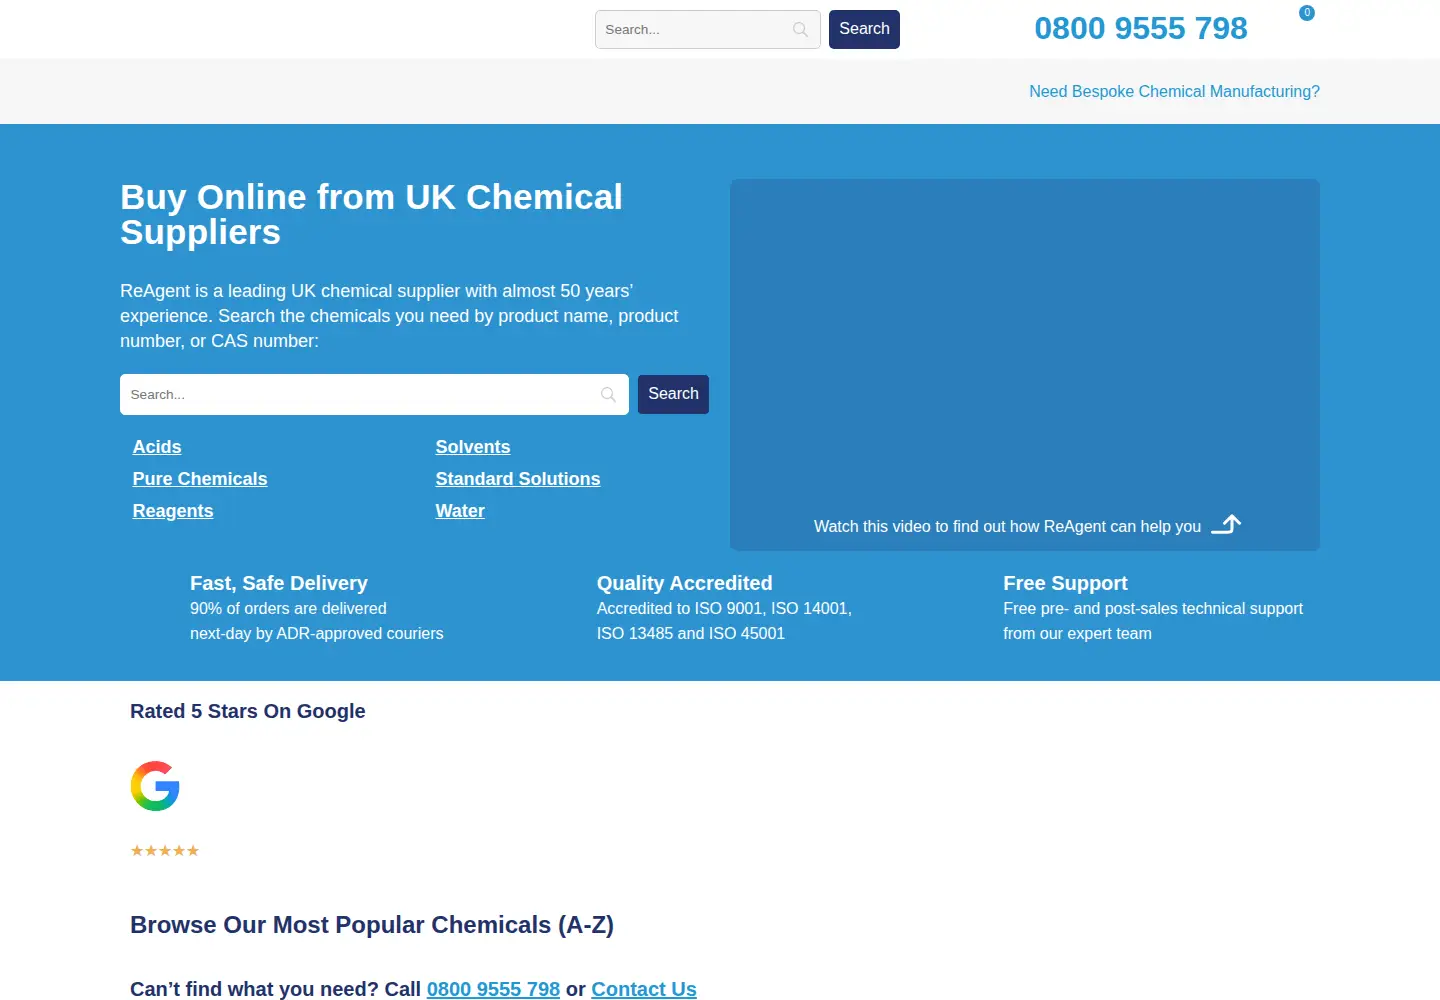Click the hero section Search button

673,394
